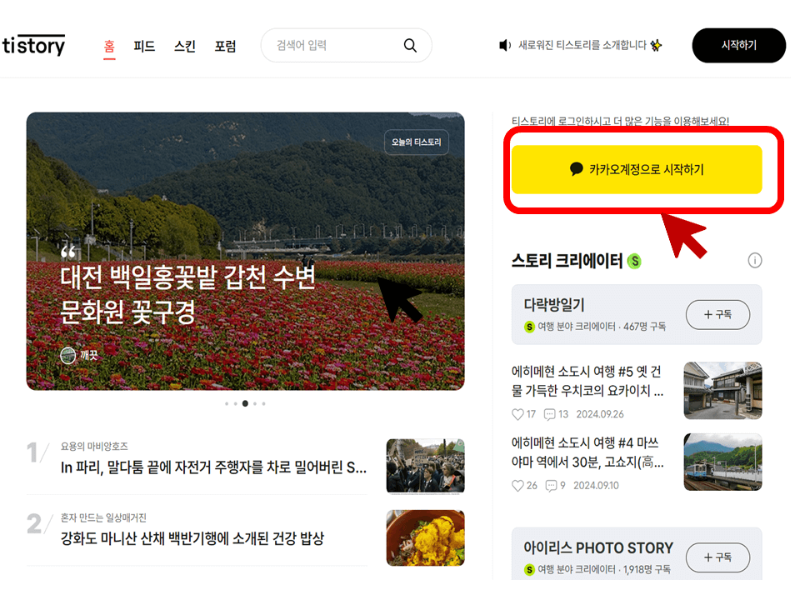Click the magnifier search icon
This screenshot has height=600, width=800.
[x=410, y=45]
